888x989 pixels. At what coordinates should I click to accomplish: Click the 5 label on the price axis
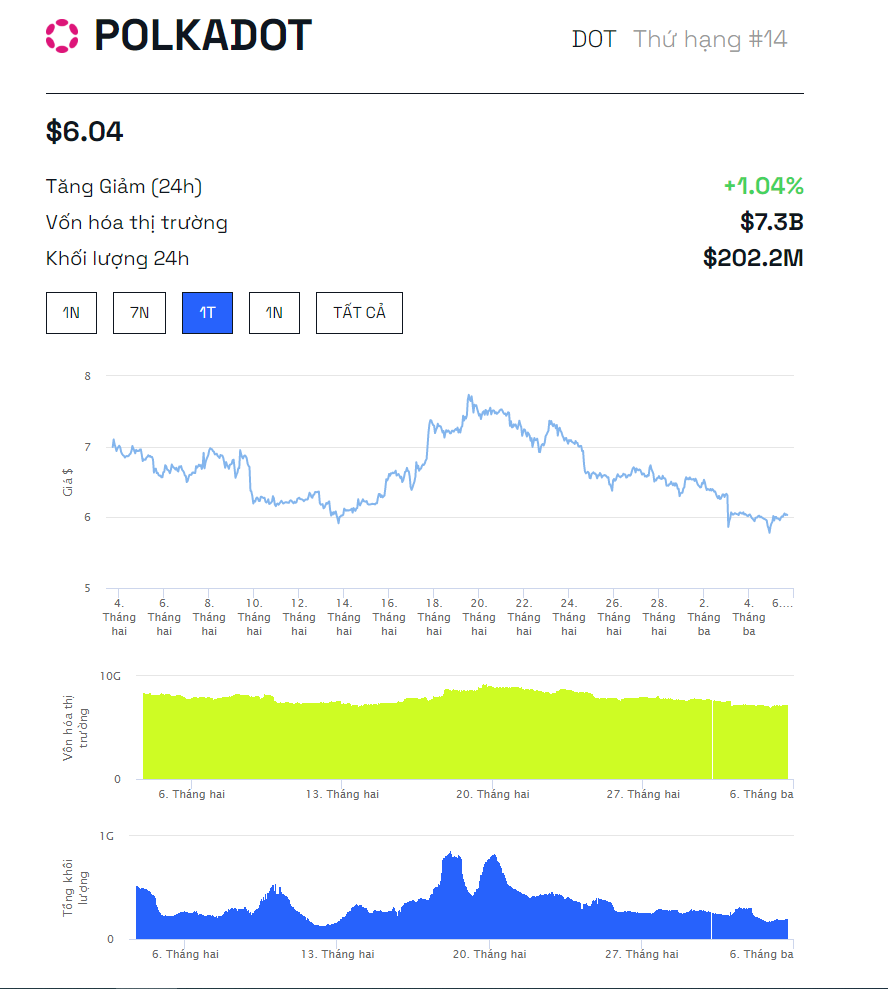click(x=88, y=588)
